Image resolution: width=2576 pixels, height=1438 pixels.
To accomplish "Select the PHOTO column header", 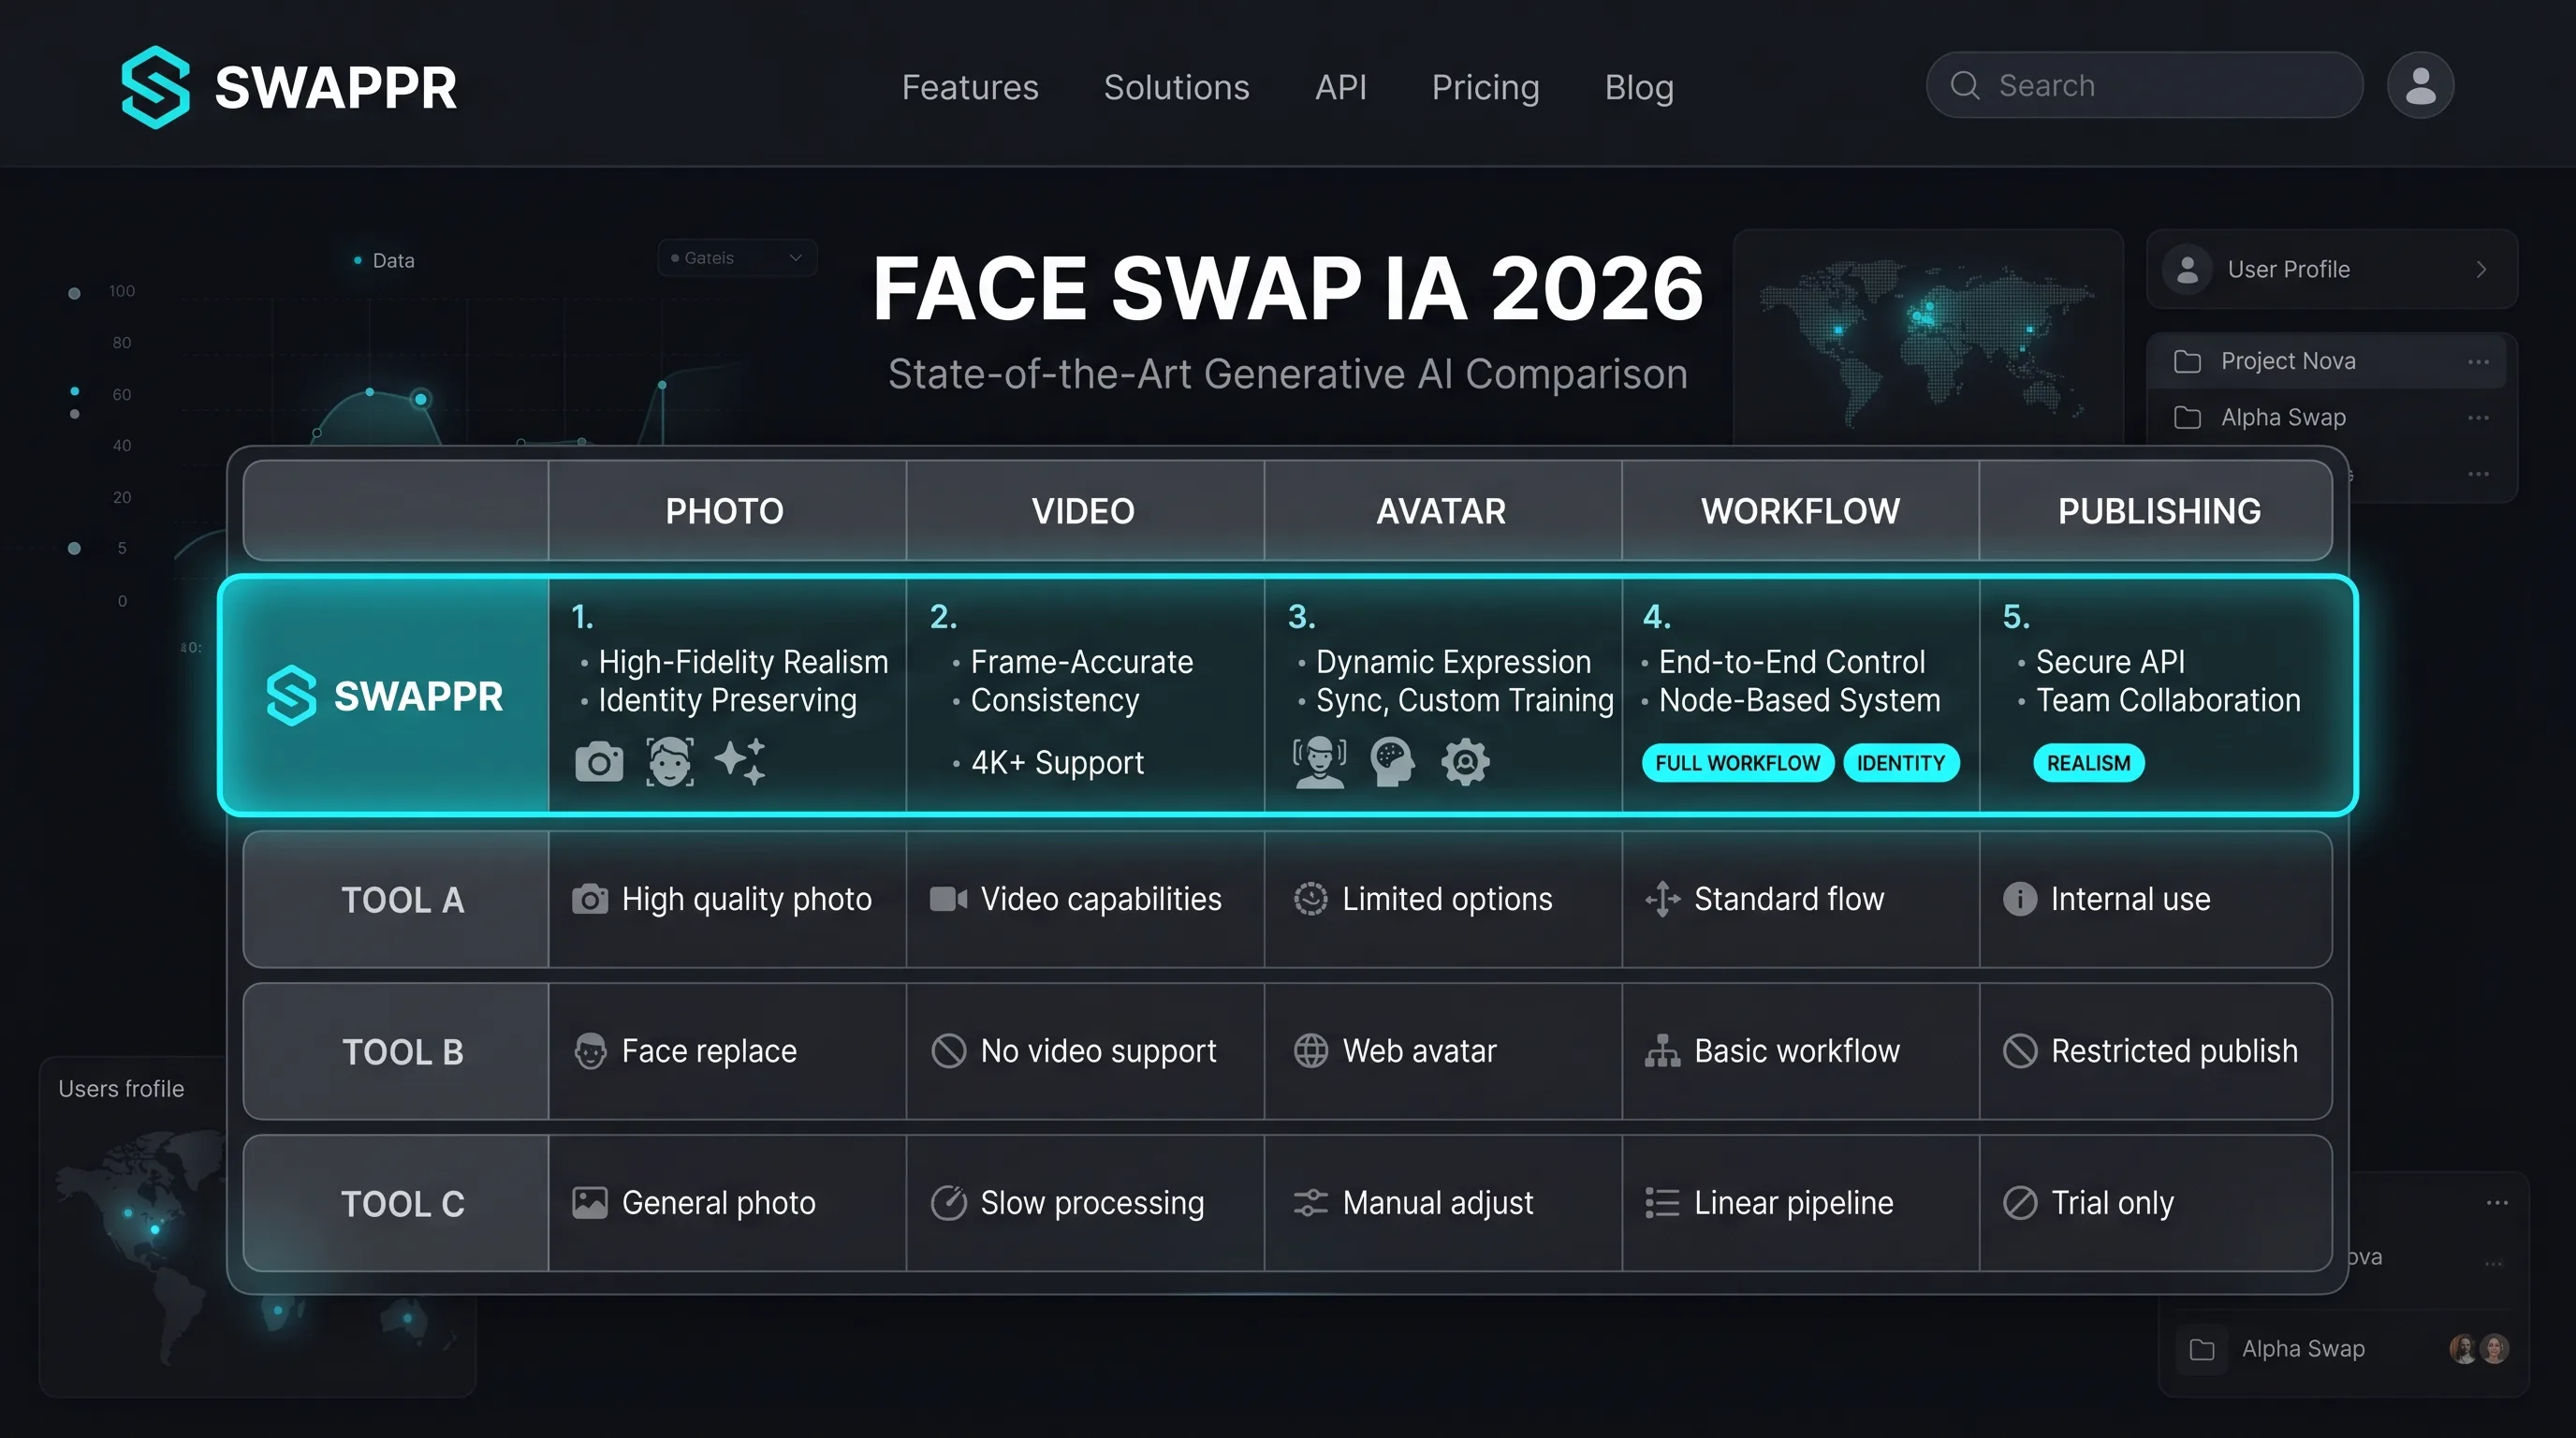I will click(726, 511).
